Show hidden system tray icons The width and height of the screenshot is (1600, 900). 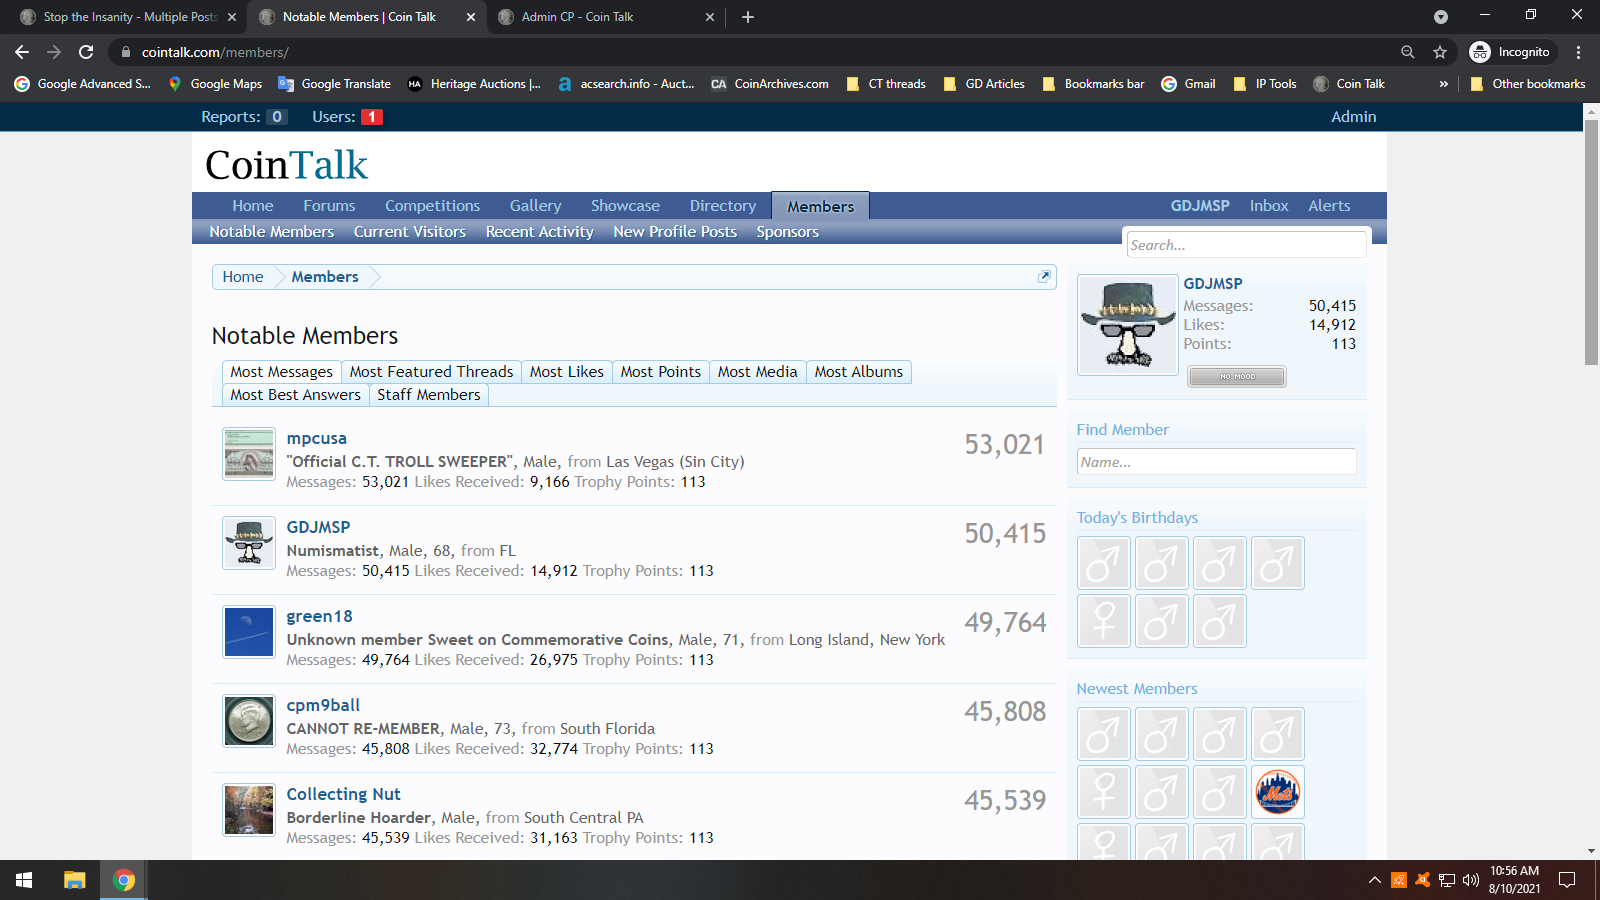1374,880
